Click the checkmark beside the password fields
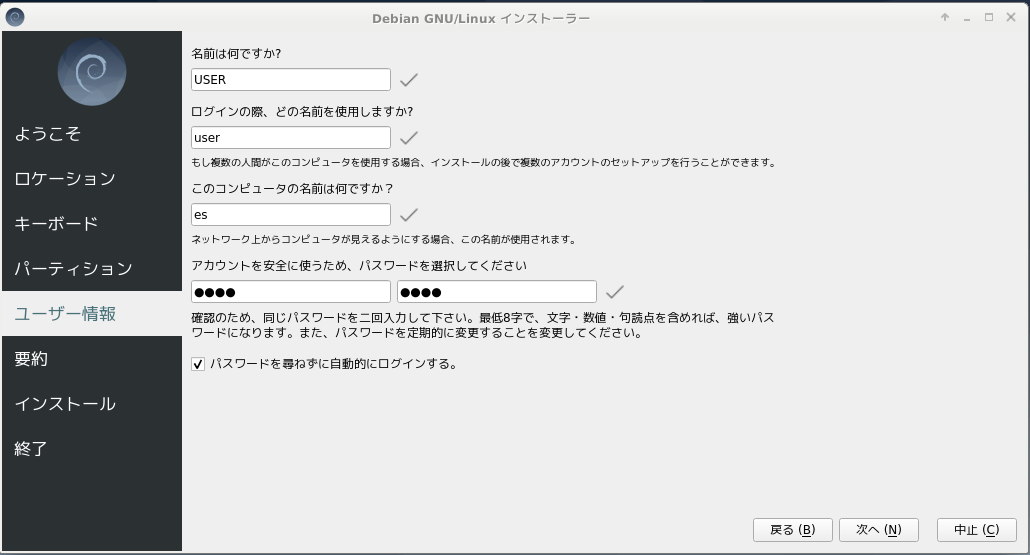The width and height of the screenshot is (1030, 555). point(615,292)
